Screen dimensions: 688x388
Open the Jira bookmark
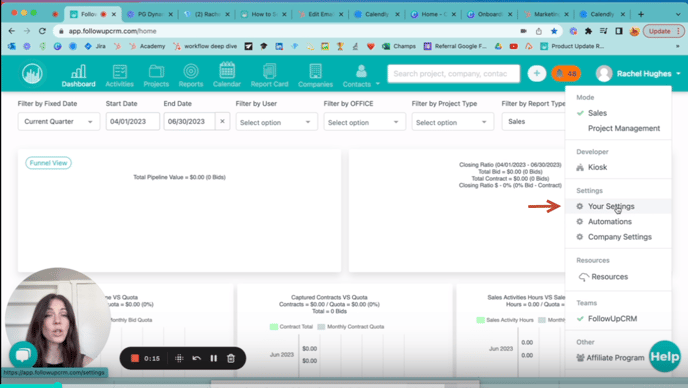(95, 46)
